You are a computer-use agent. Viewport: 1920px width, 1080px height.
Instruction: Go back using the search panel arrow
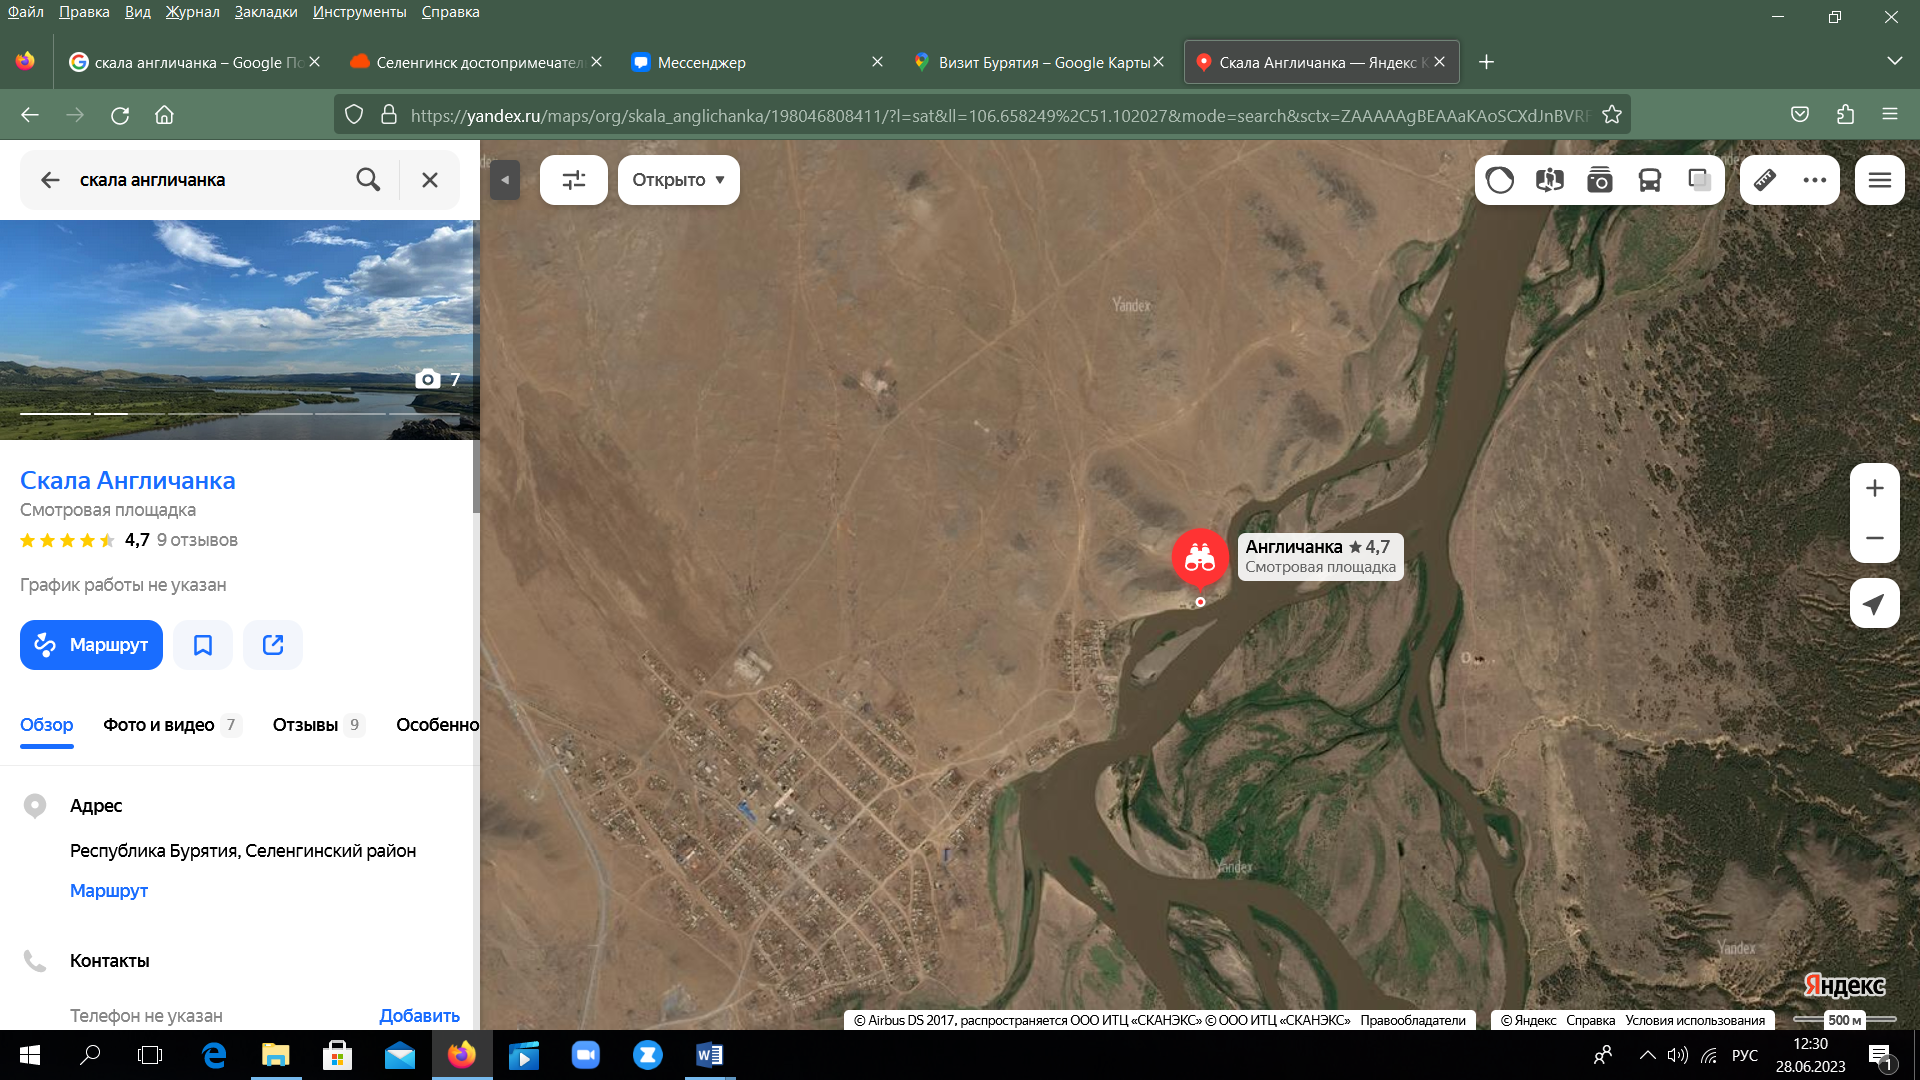(x=50, y=180)
